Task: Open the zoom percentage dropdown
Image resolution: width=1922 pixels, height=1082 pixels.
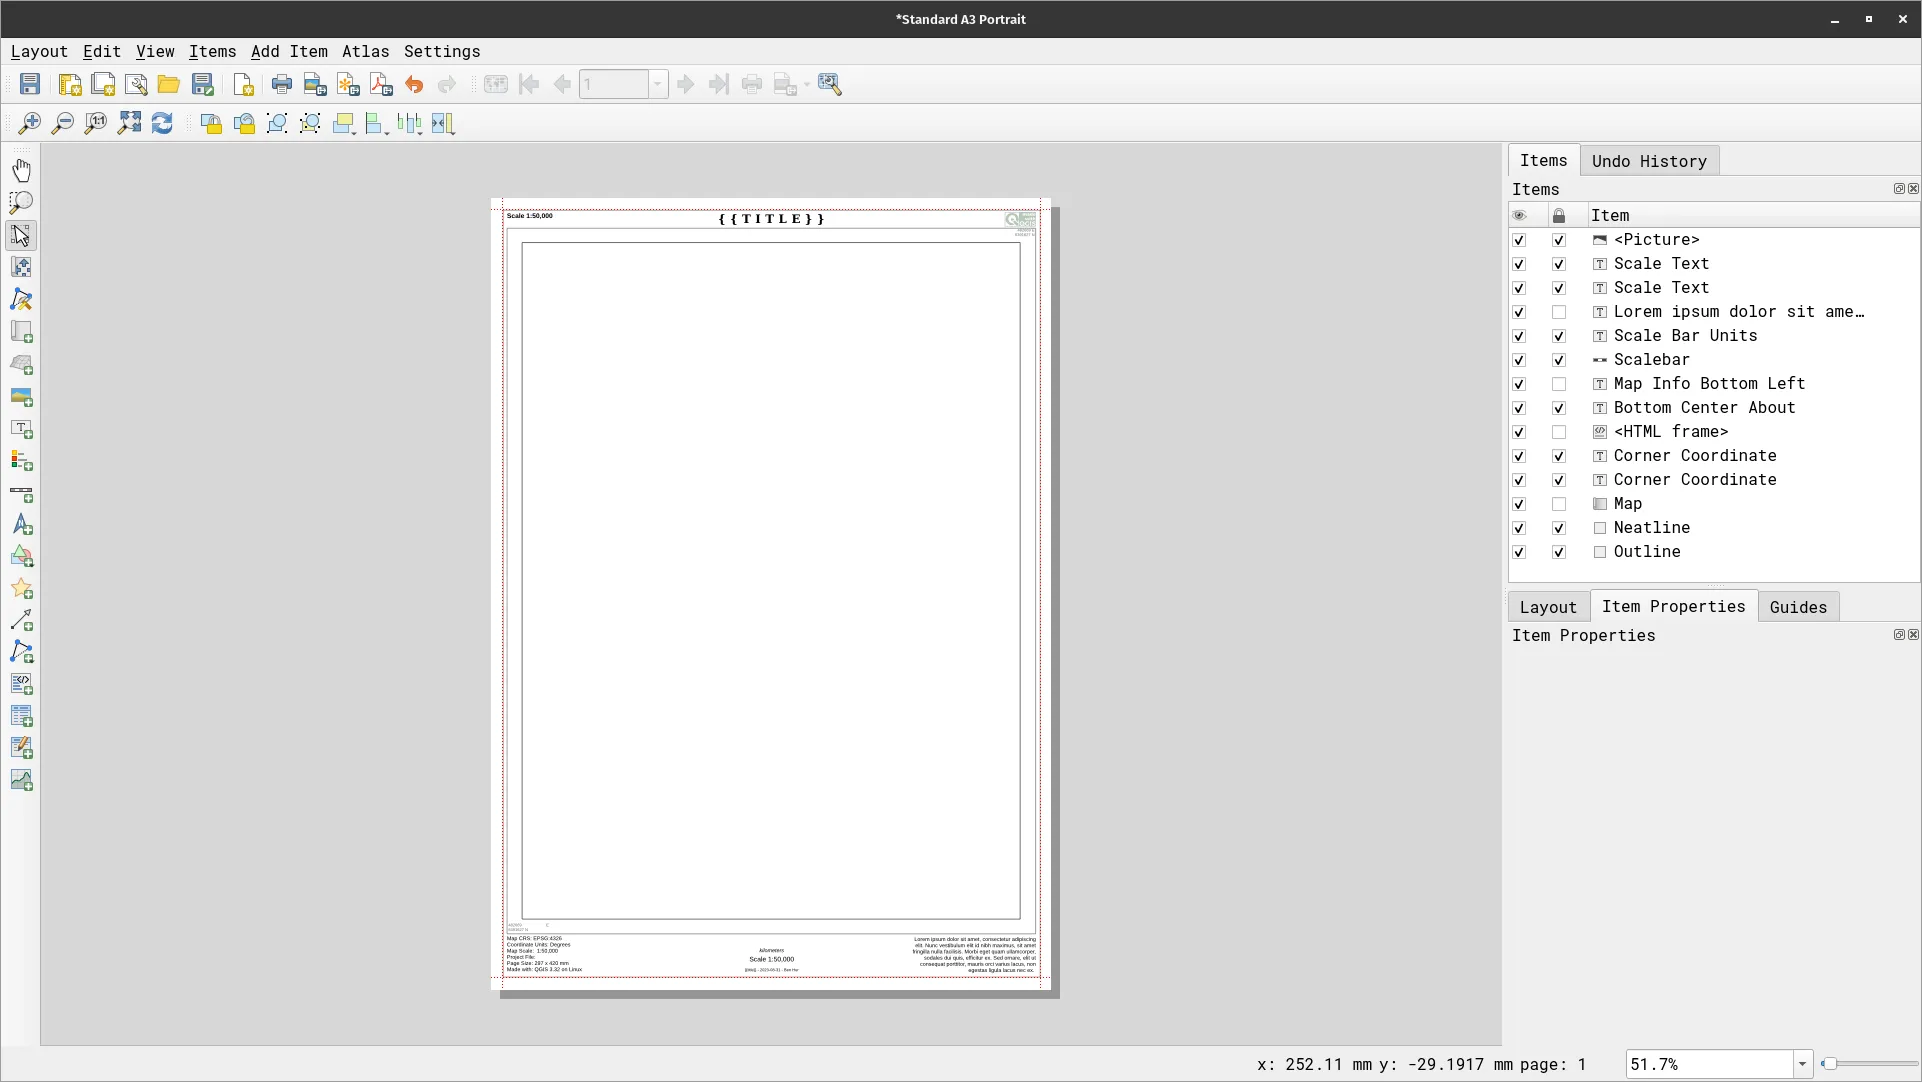Action: [x=1803, y=1064]
